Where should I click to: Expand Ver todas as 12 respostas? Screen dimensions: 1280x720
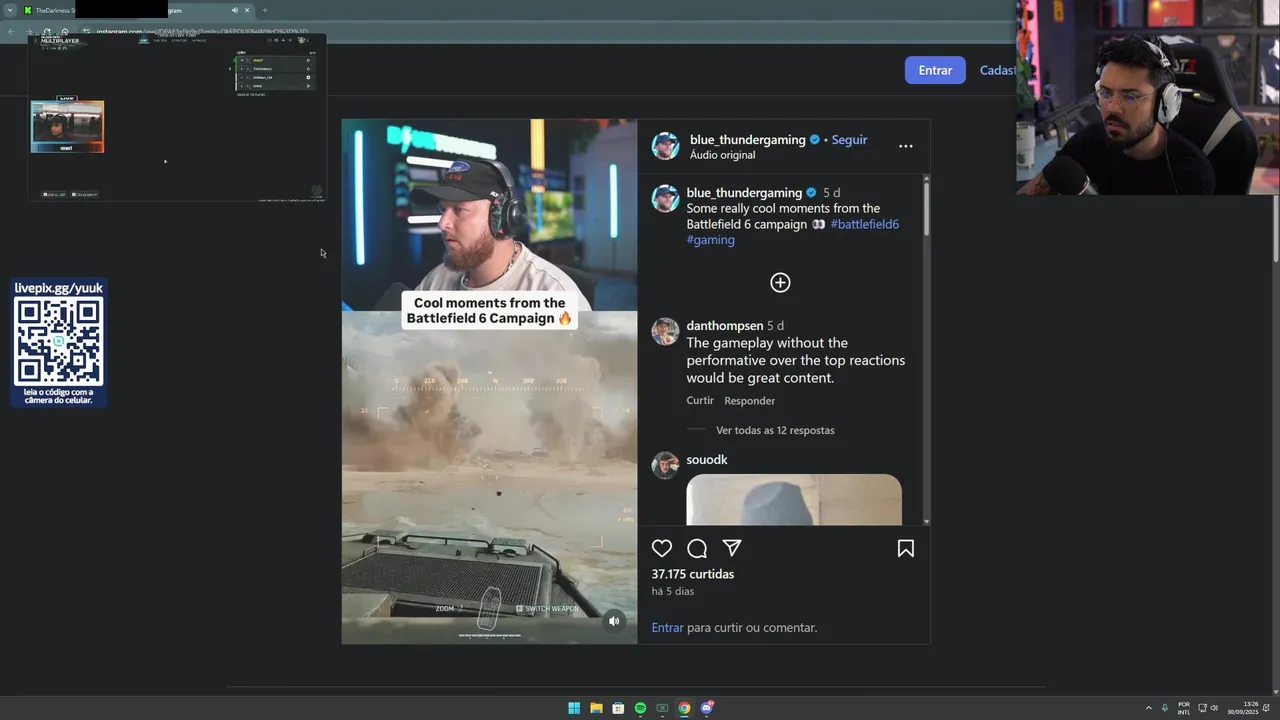(775, 430)
